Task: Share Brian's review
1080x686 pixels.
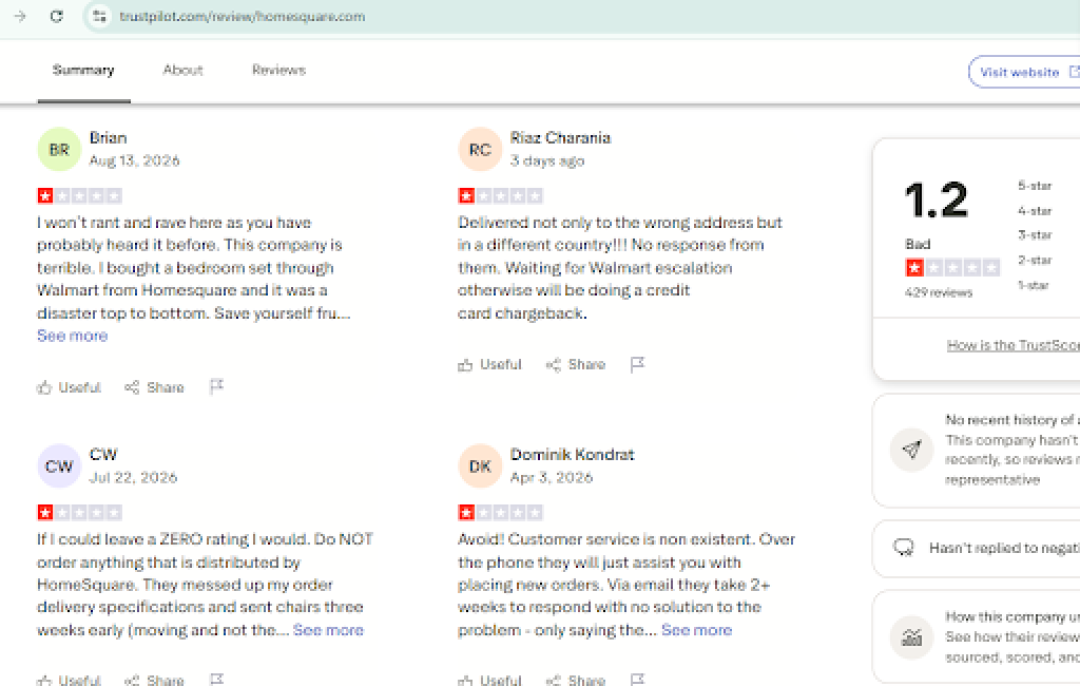Action: click(154, 387)
